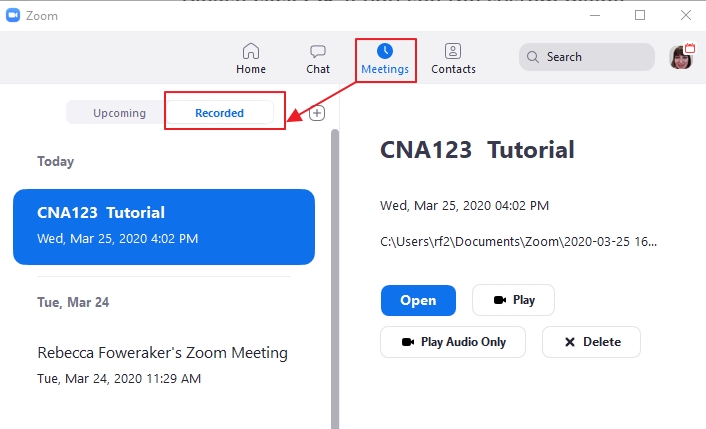Click the recordings list vertical scrollbar
706x429 pixels.
335,279
